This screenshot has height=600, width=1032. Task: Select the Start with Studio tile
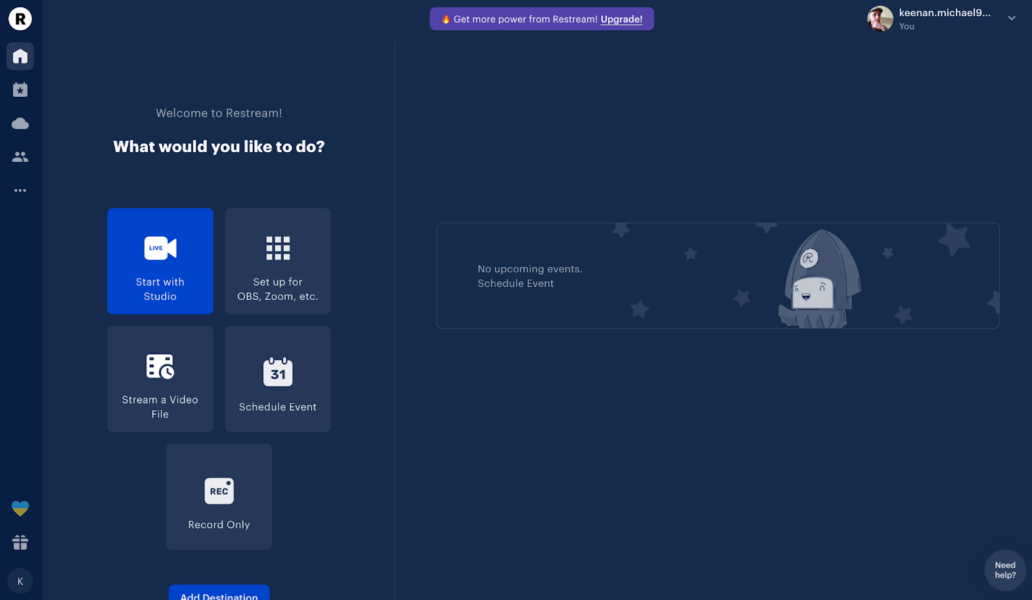pos(160,261)
